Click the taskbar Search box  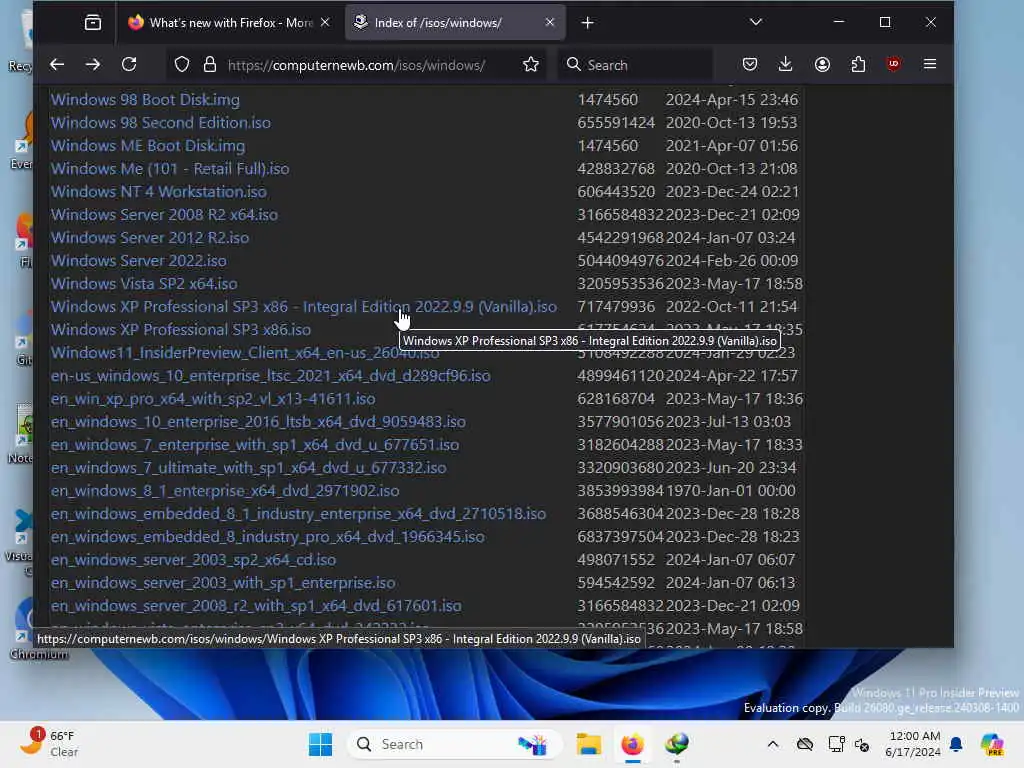(x=455, y=744)
